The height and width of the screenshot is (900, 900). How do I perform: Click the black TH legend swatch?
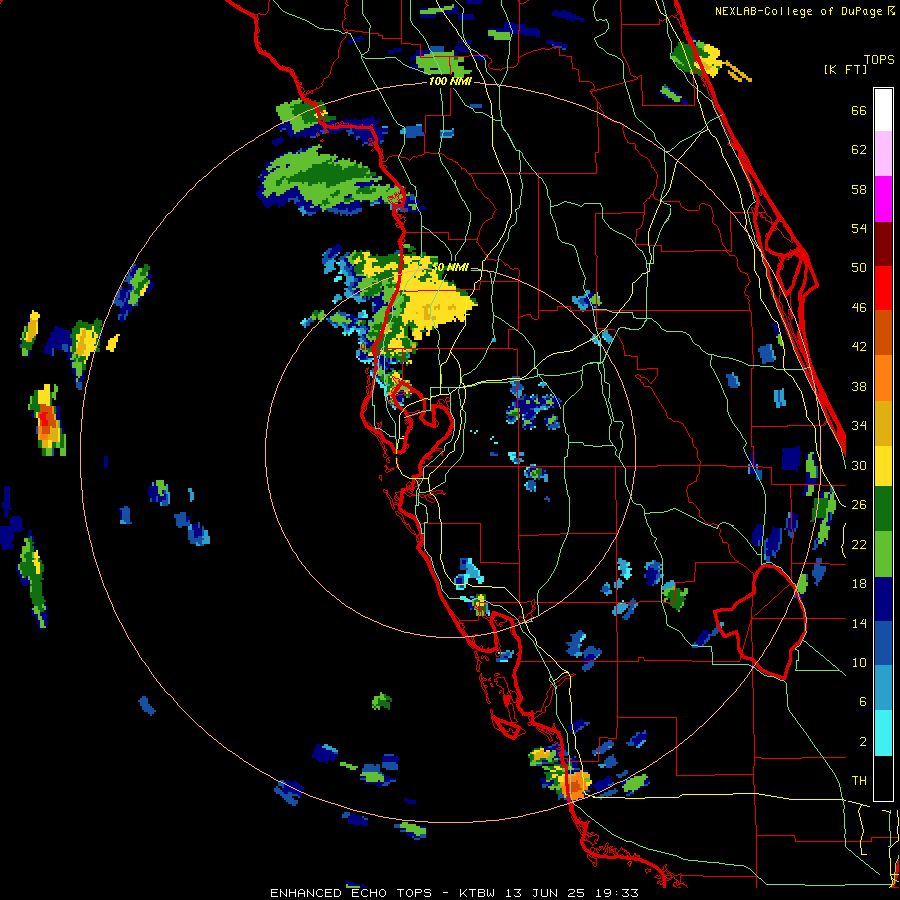[883, 778]
